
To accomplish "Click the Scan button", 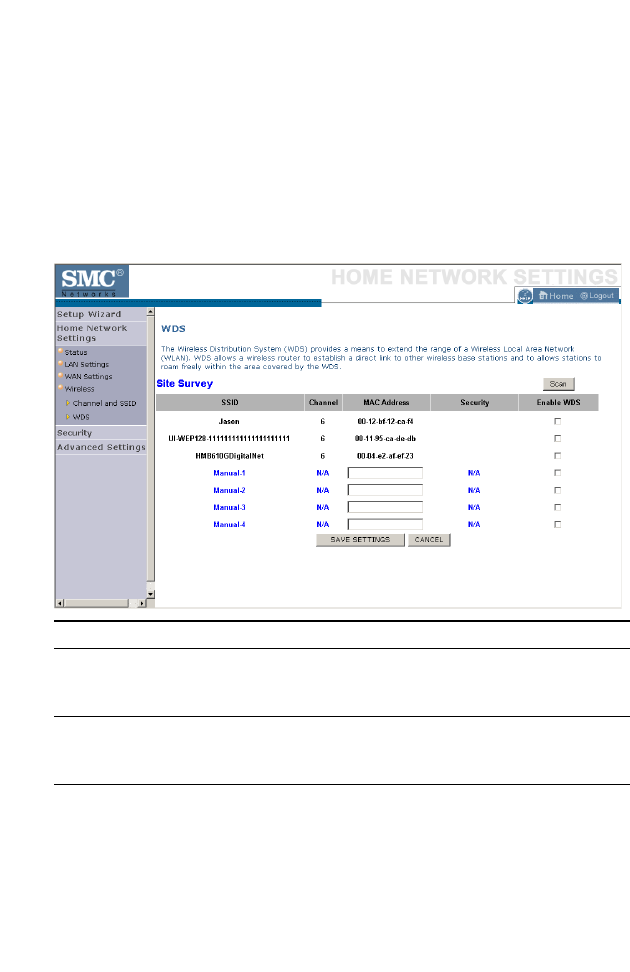I will click(558, 384).
